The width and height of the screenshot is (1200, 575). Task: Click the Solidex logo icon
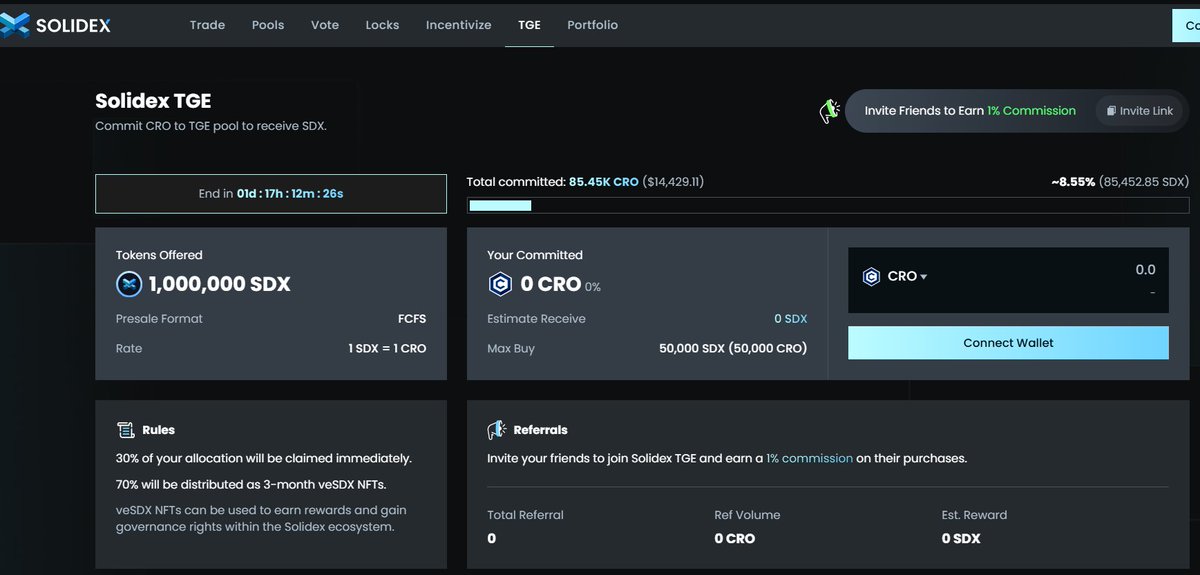pyautogui.click(x=14, y=24)
